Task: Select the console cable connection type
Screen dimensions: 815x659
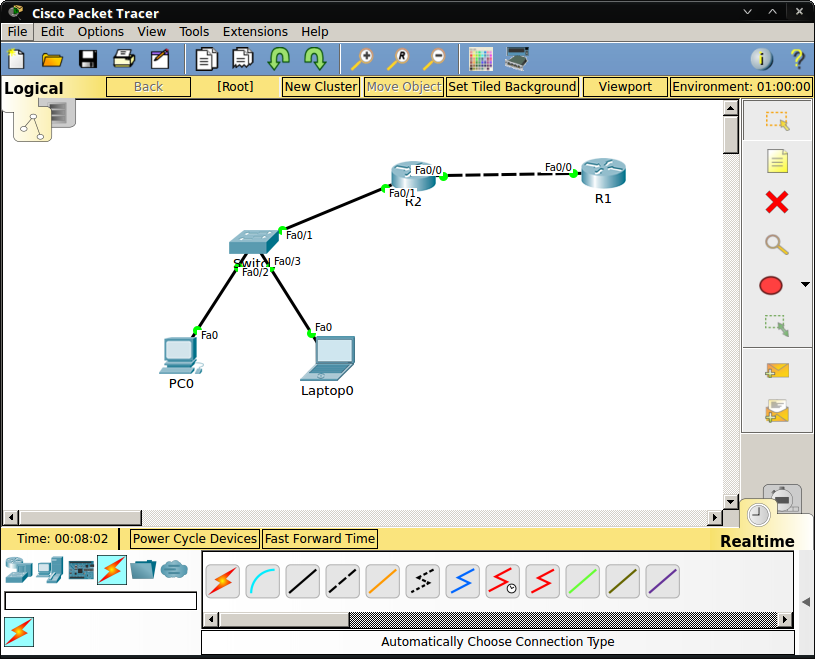Action: [x=262, y=580]
